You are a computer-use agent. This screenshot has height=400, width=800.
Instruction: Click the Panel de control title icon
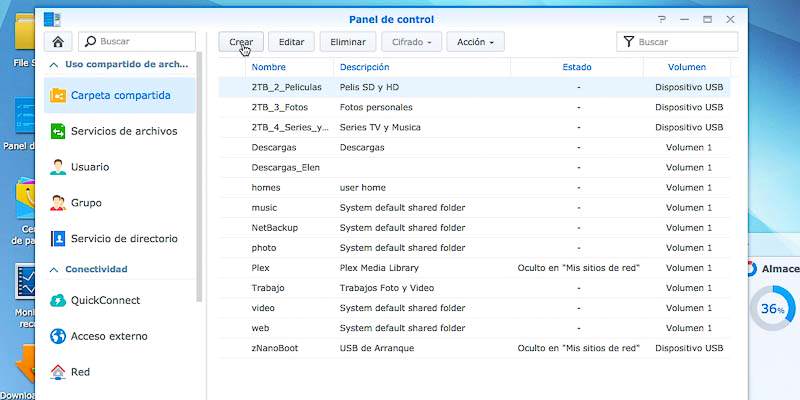pos(52,19)
